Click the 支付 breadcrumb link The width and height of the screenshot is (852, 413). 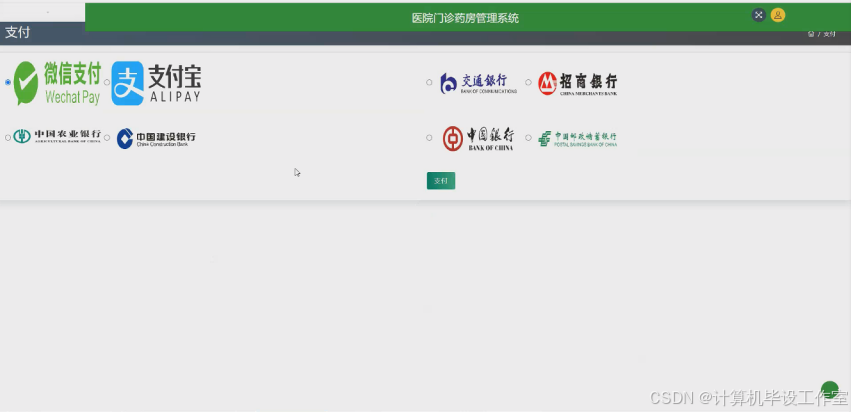[x=829, y=34]
